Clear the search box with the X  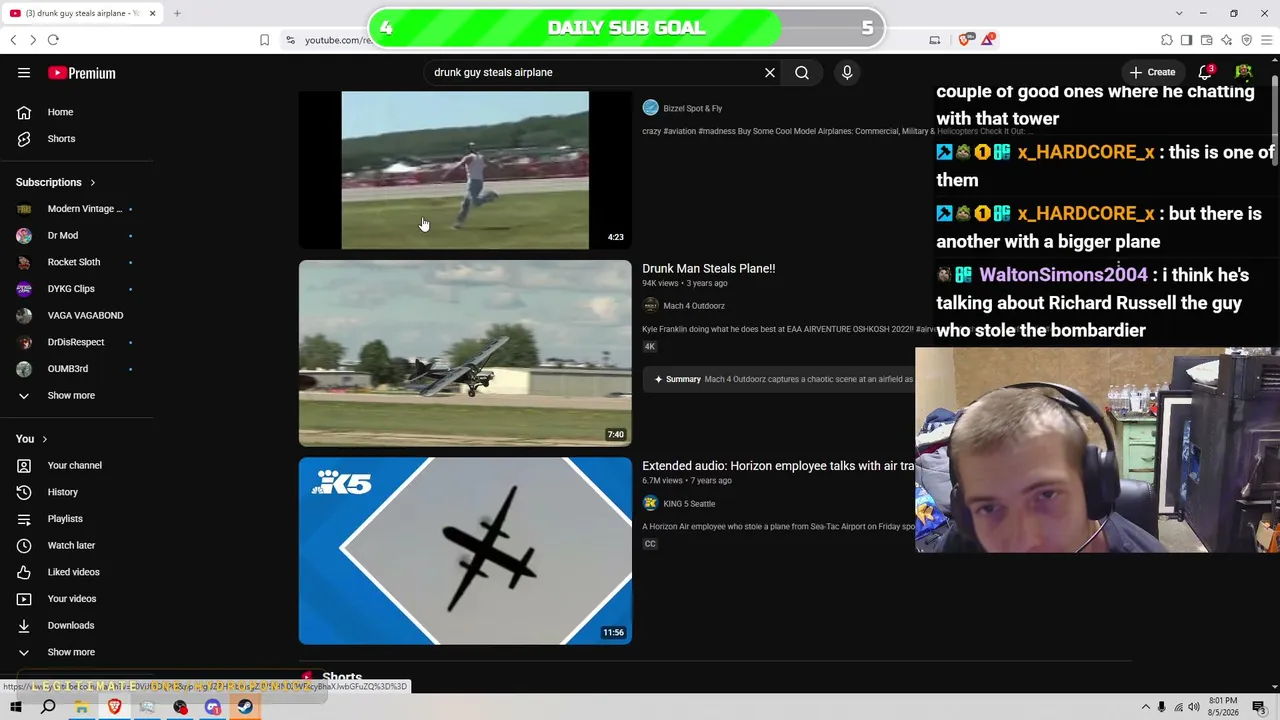point(770,72)
